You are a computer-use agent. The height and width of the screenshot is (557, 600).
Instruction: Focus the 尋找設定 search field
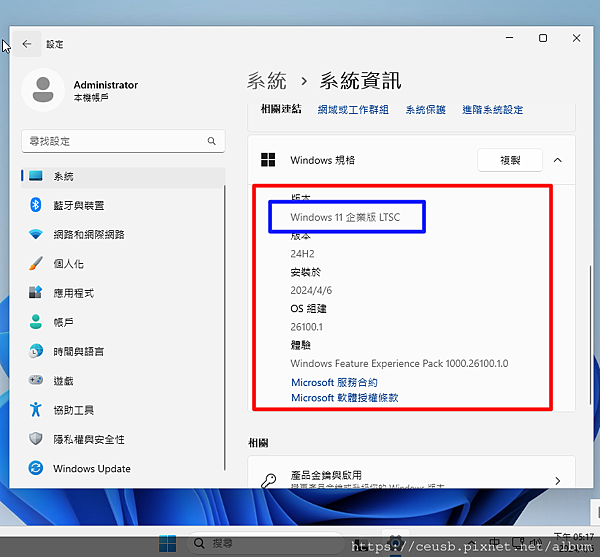tap(123, 141)
